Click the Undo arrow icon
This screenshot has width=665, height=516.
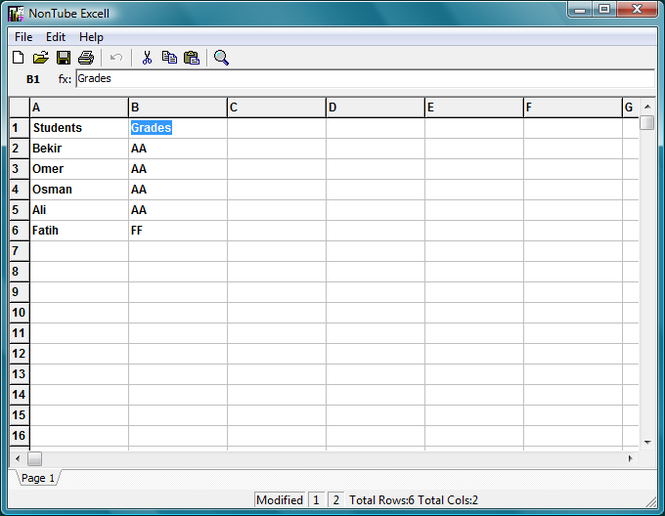(116, 58)
